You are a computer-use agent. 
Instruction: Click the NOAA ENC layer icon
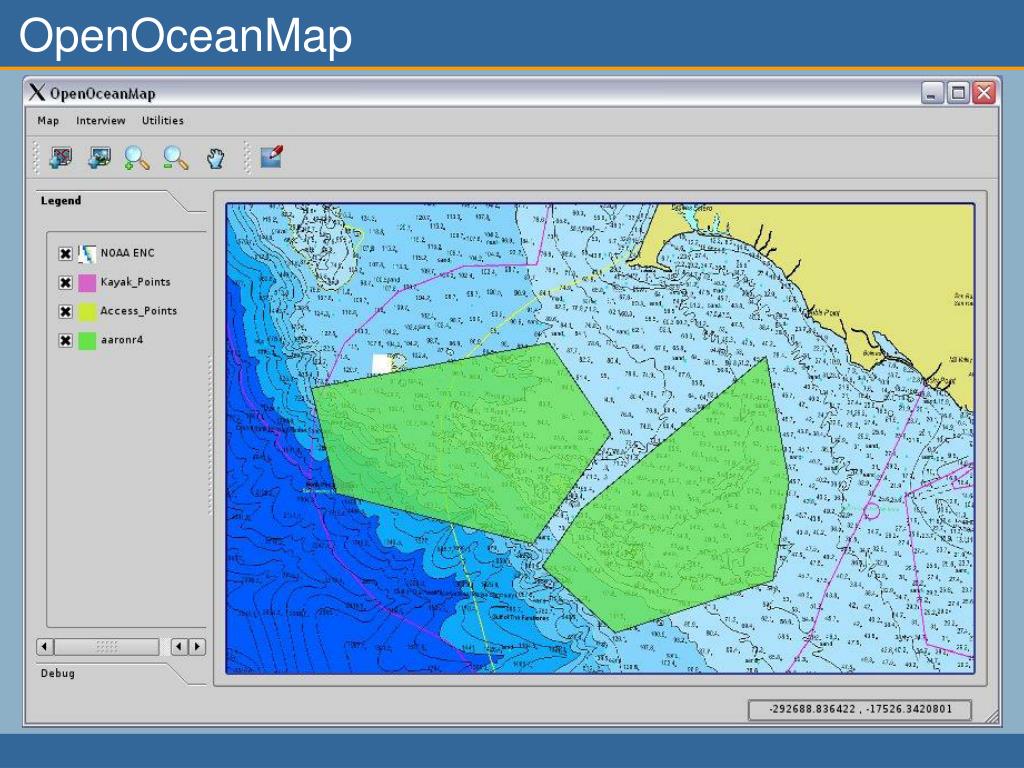pyautogui.click(x=87, y=253)
